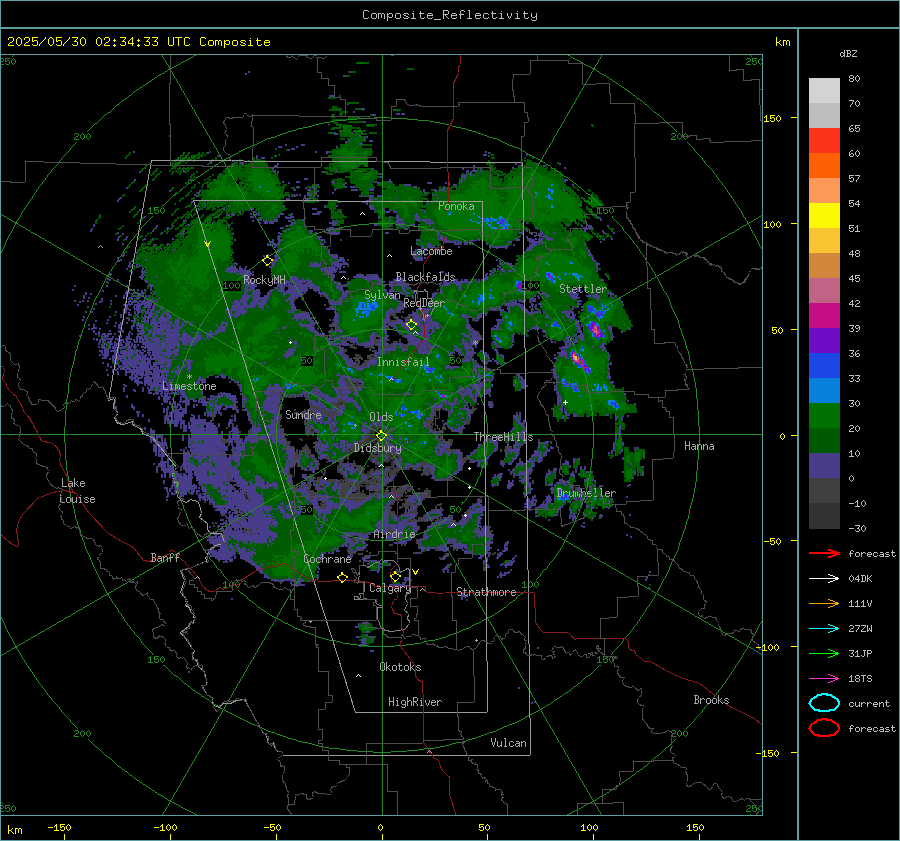Click the Innisfail city label
Image resolution: width=900 pixels, height=841 pixels.
tap(403, 362)
